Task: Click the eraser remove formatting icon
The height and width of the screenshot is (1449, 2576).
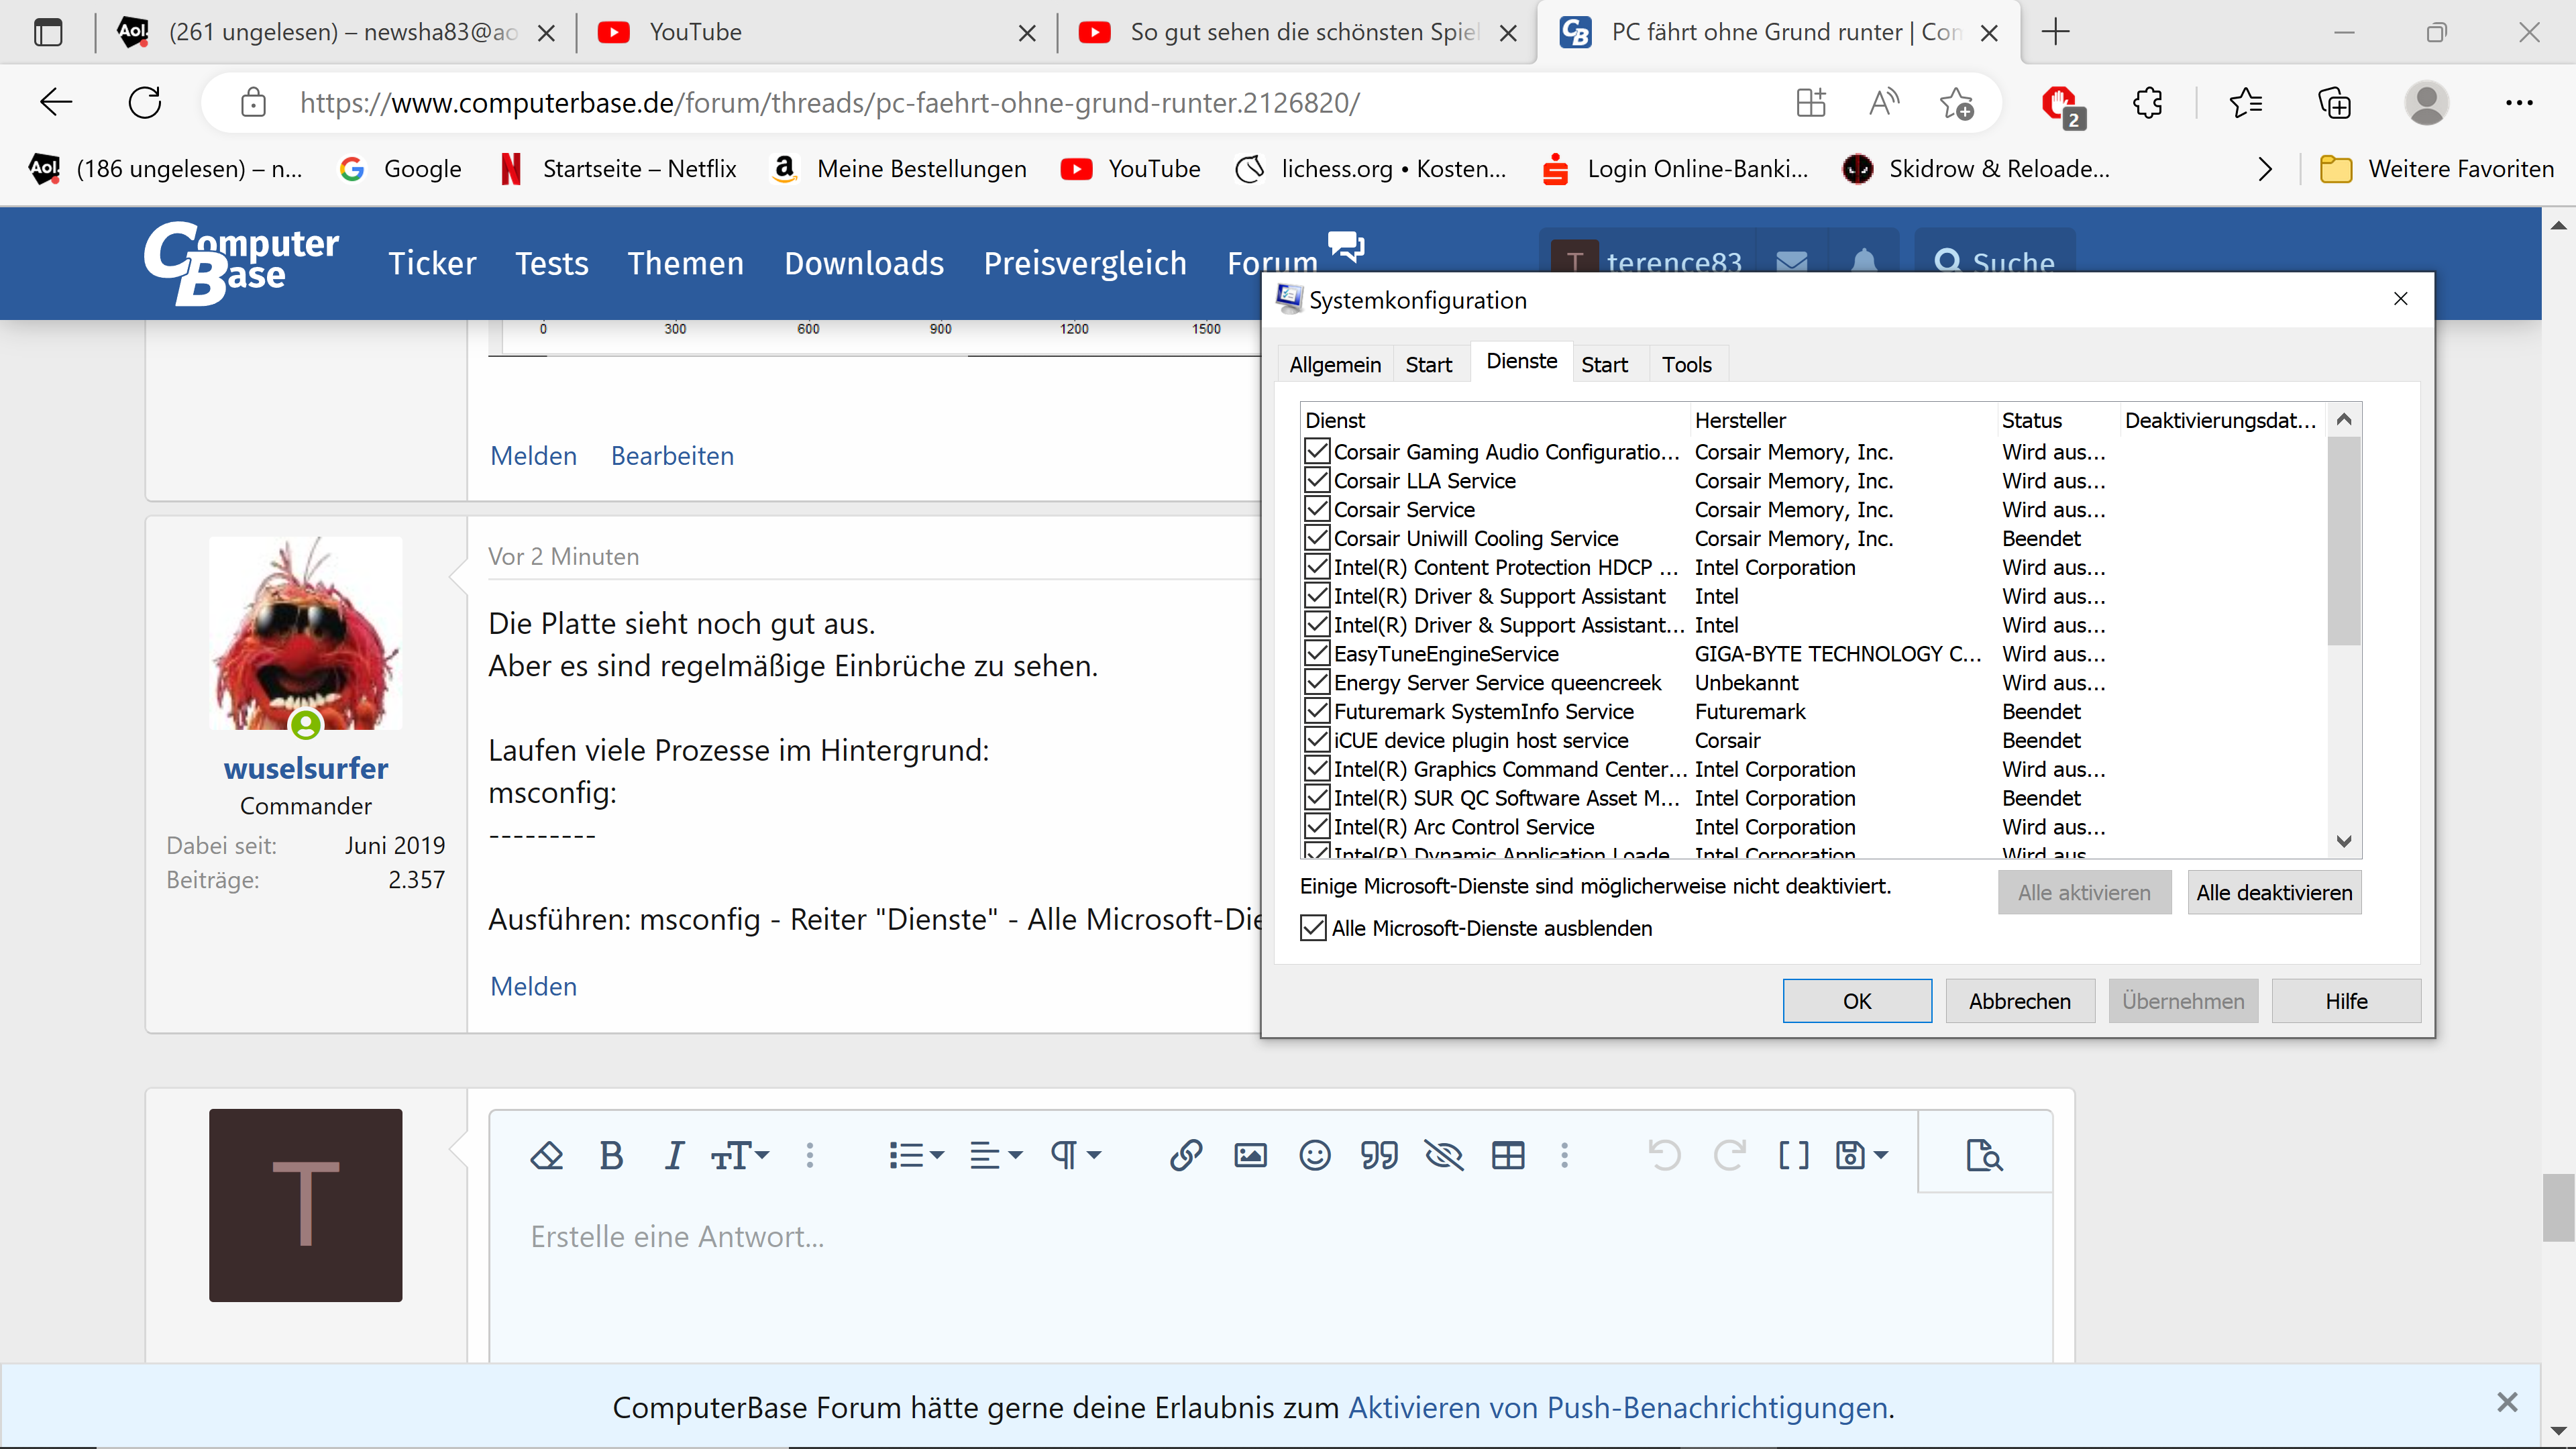Action: (x=546, y=1156)
